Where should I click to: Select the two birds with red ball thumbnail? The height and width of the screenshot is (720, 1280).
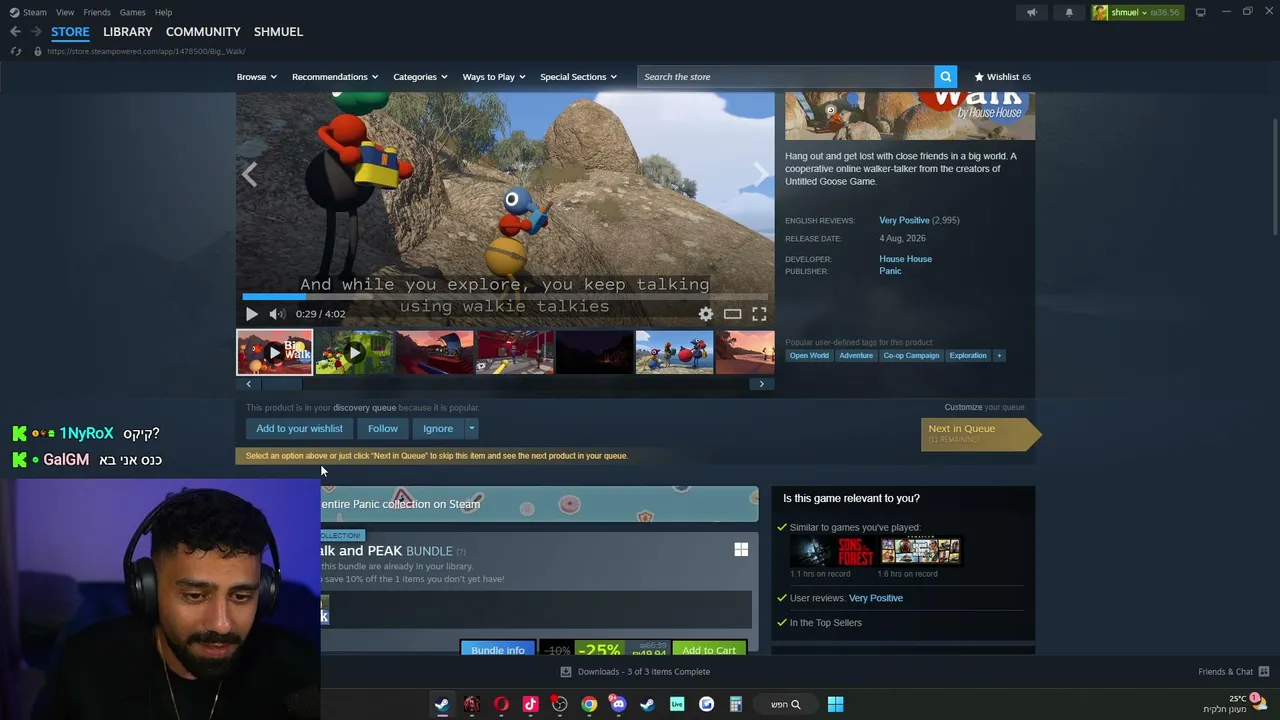(674, 352)
